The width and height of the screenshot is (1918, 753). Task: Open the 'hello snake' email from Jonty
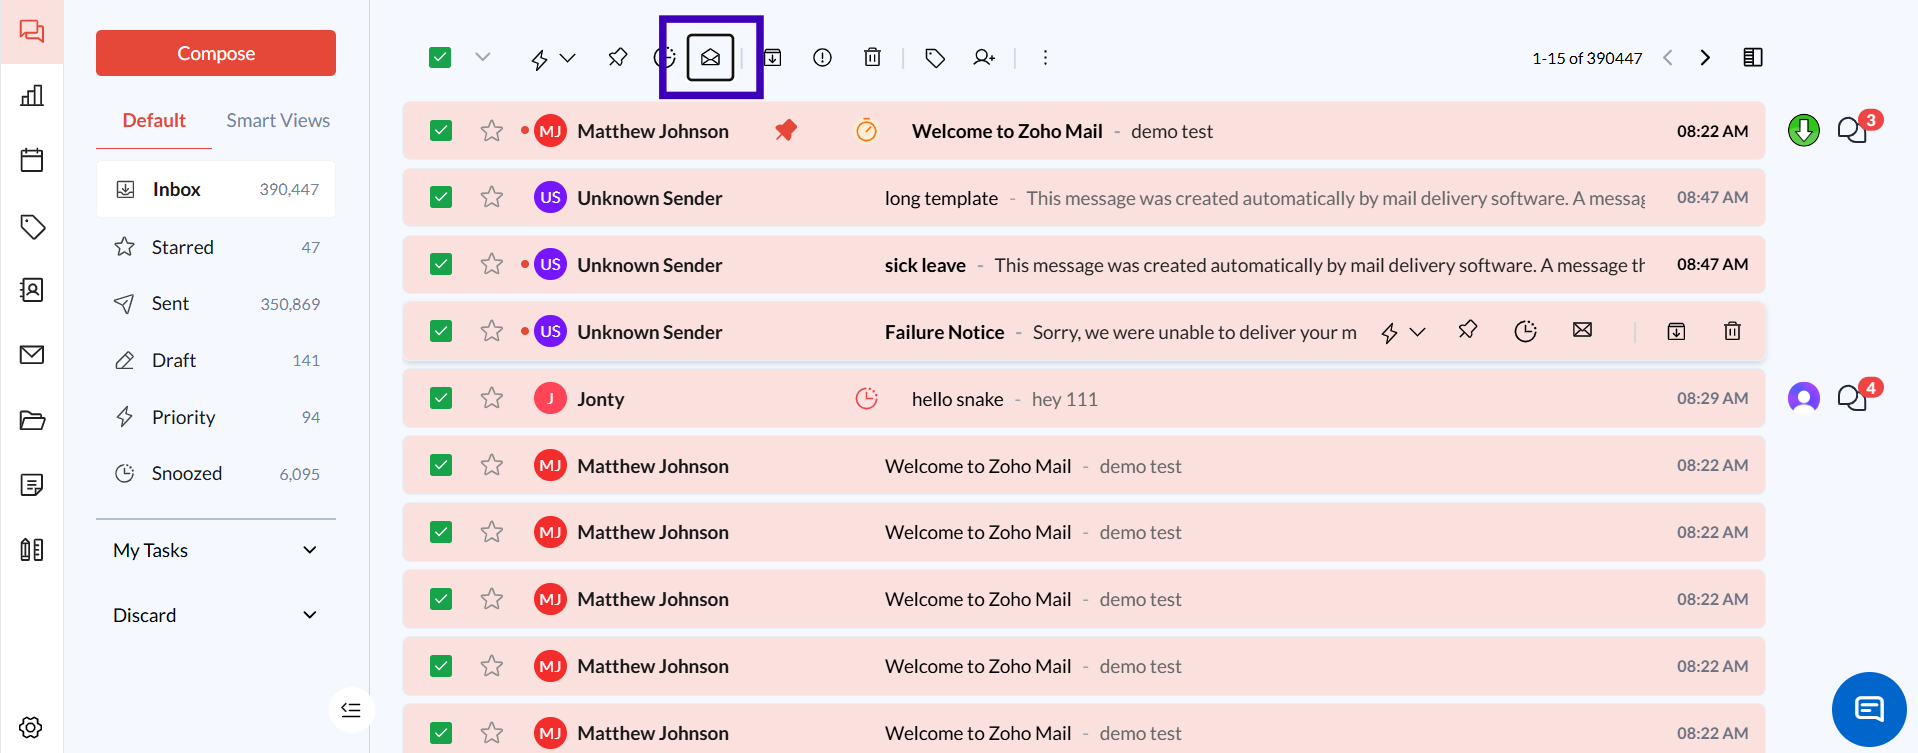pyautogui.click(x=957, y=399)
